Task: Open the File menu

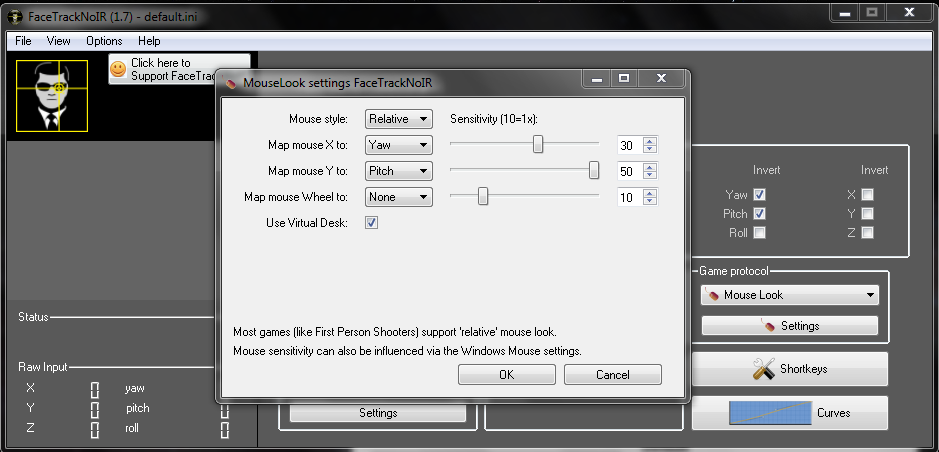Action: pos(23,41)
